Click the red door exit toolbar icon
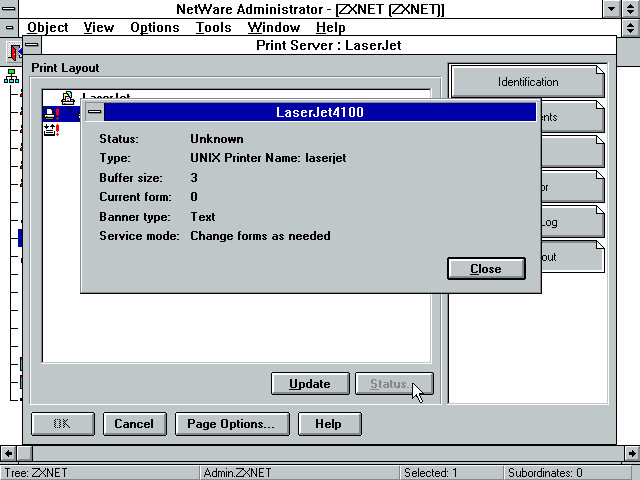The width and height of the screenshot is (640, 480). [15, 52]
